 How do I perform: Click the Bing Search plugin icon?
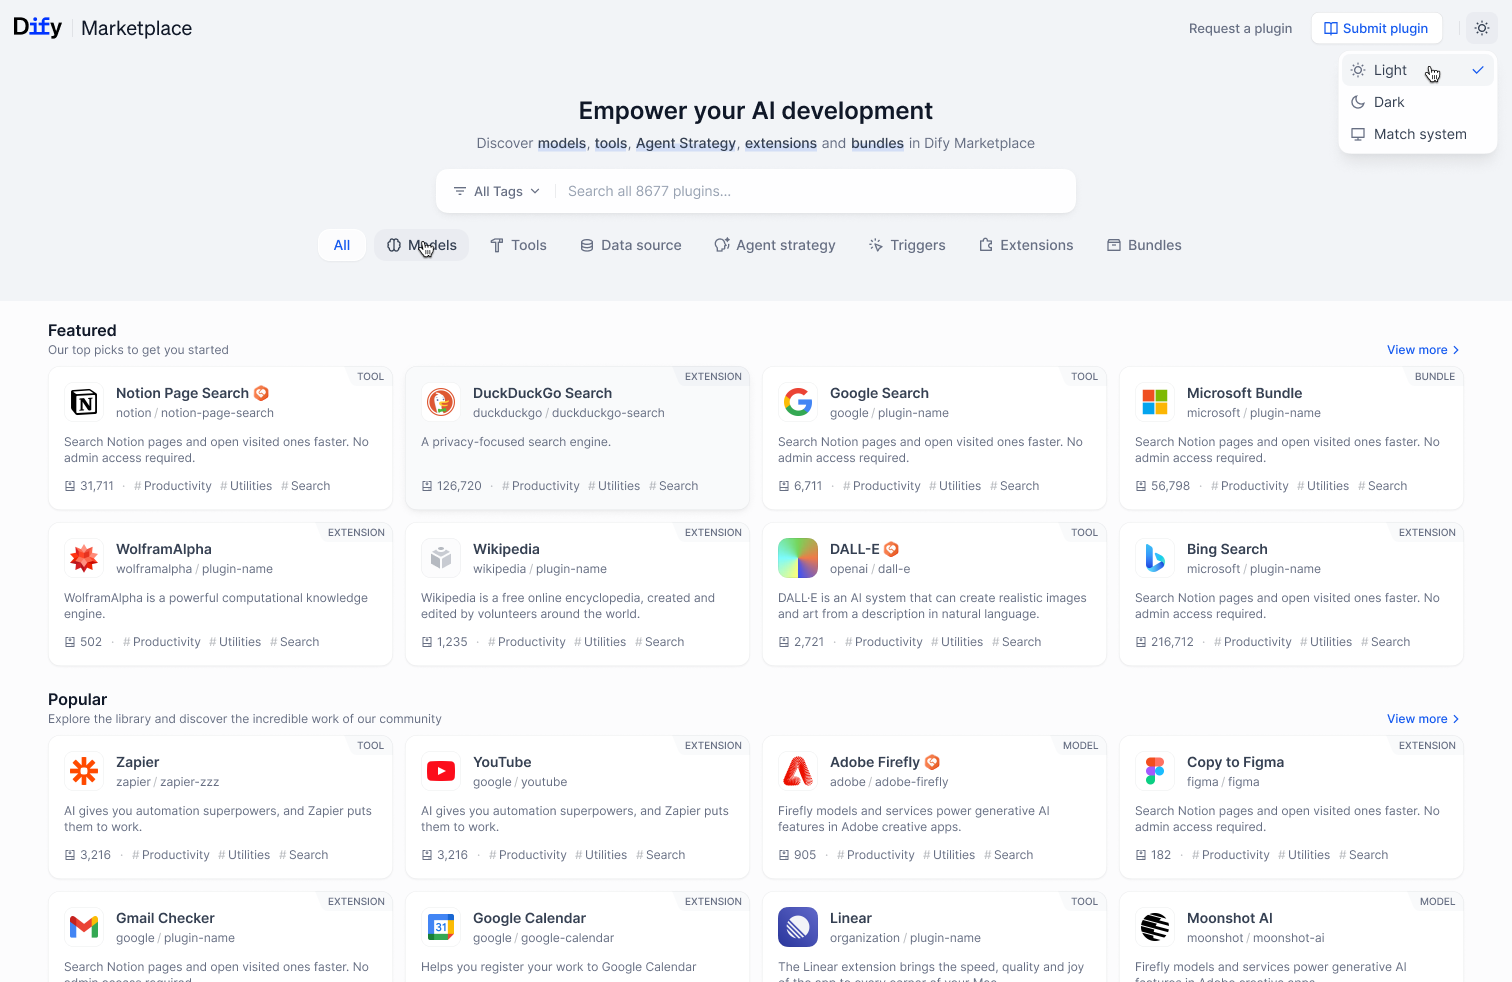1155,558
